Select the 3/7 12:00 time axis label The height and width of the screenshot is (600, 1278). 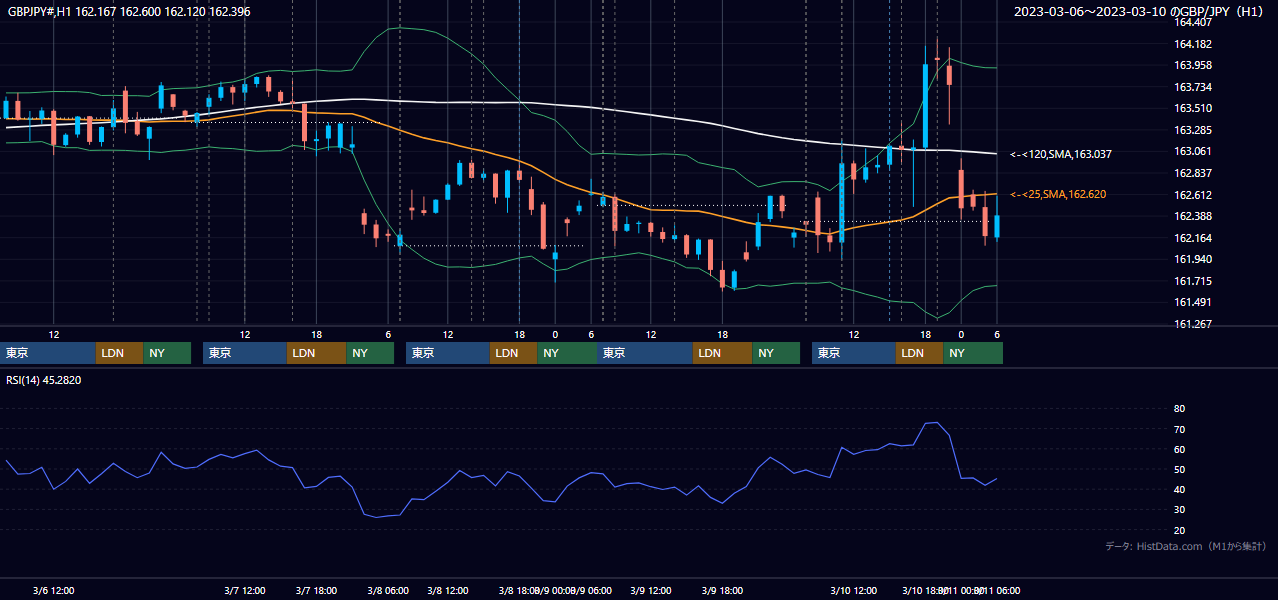245,590
